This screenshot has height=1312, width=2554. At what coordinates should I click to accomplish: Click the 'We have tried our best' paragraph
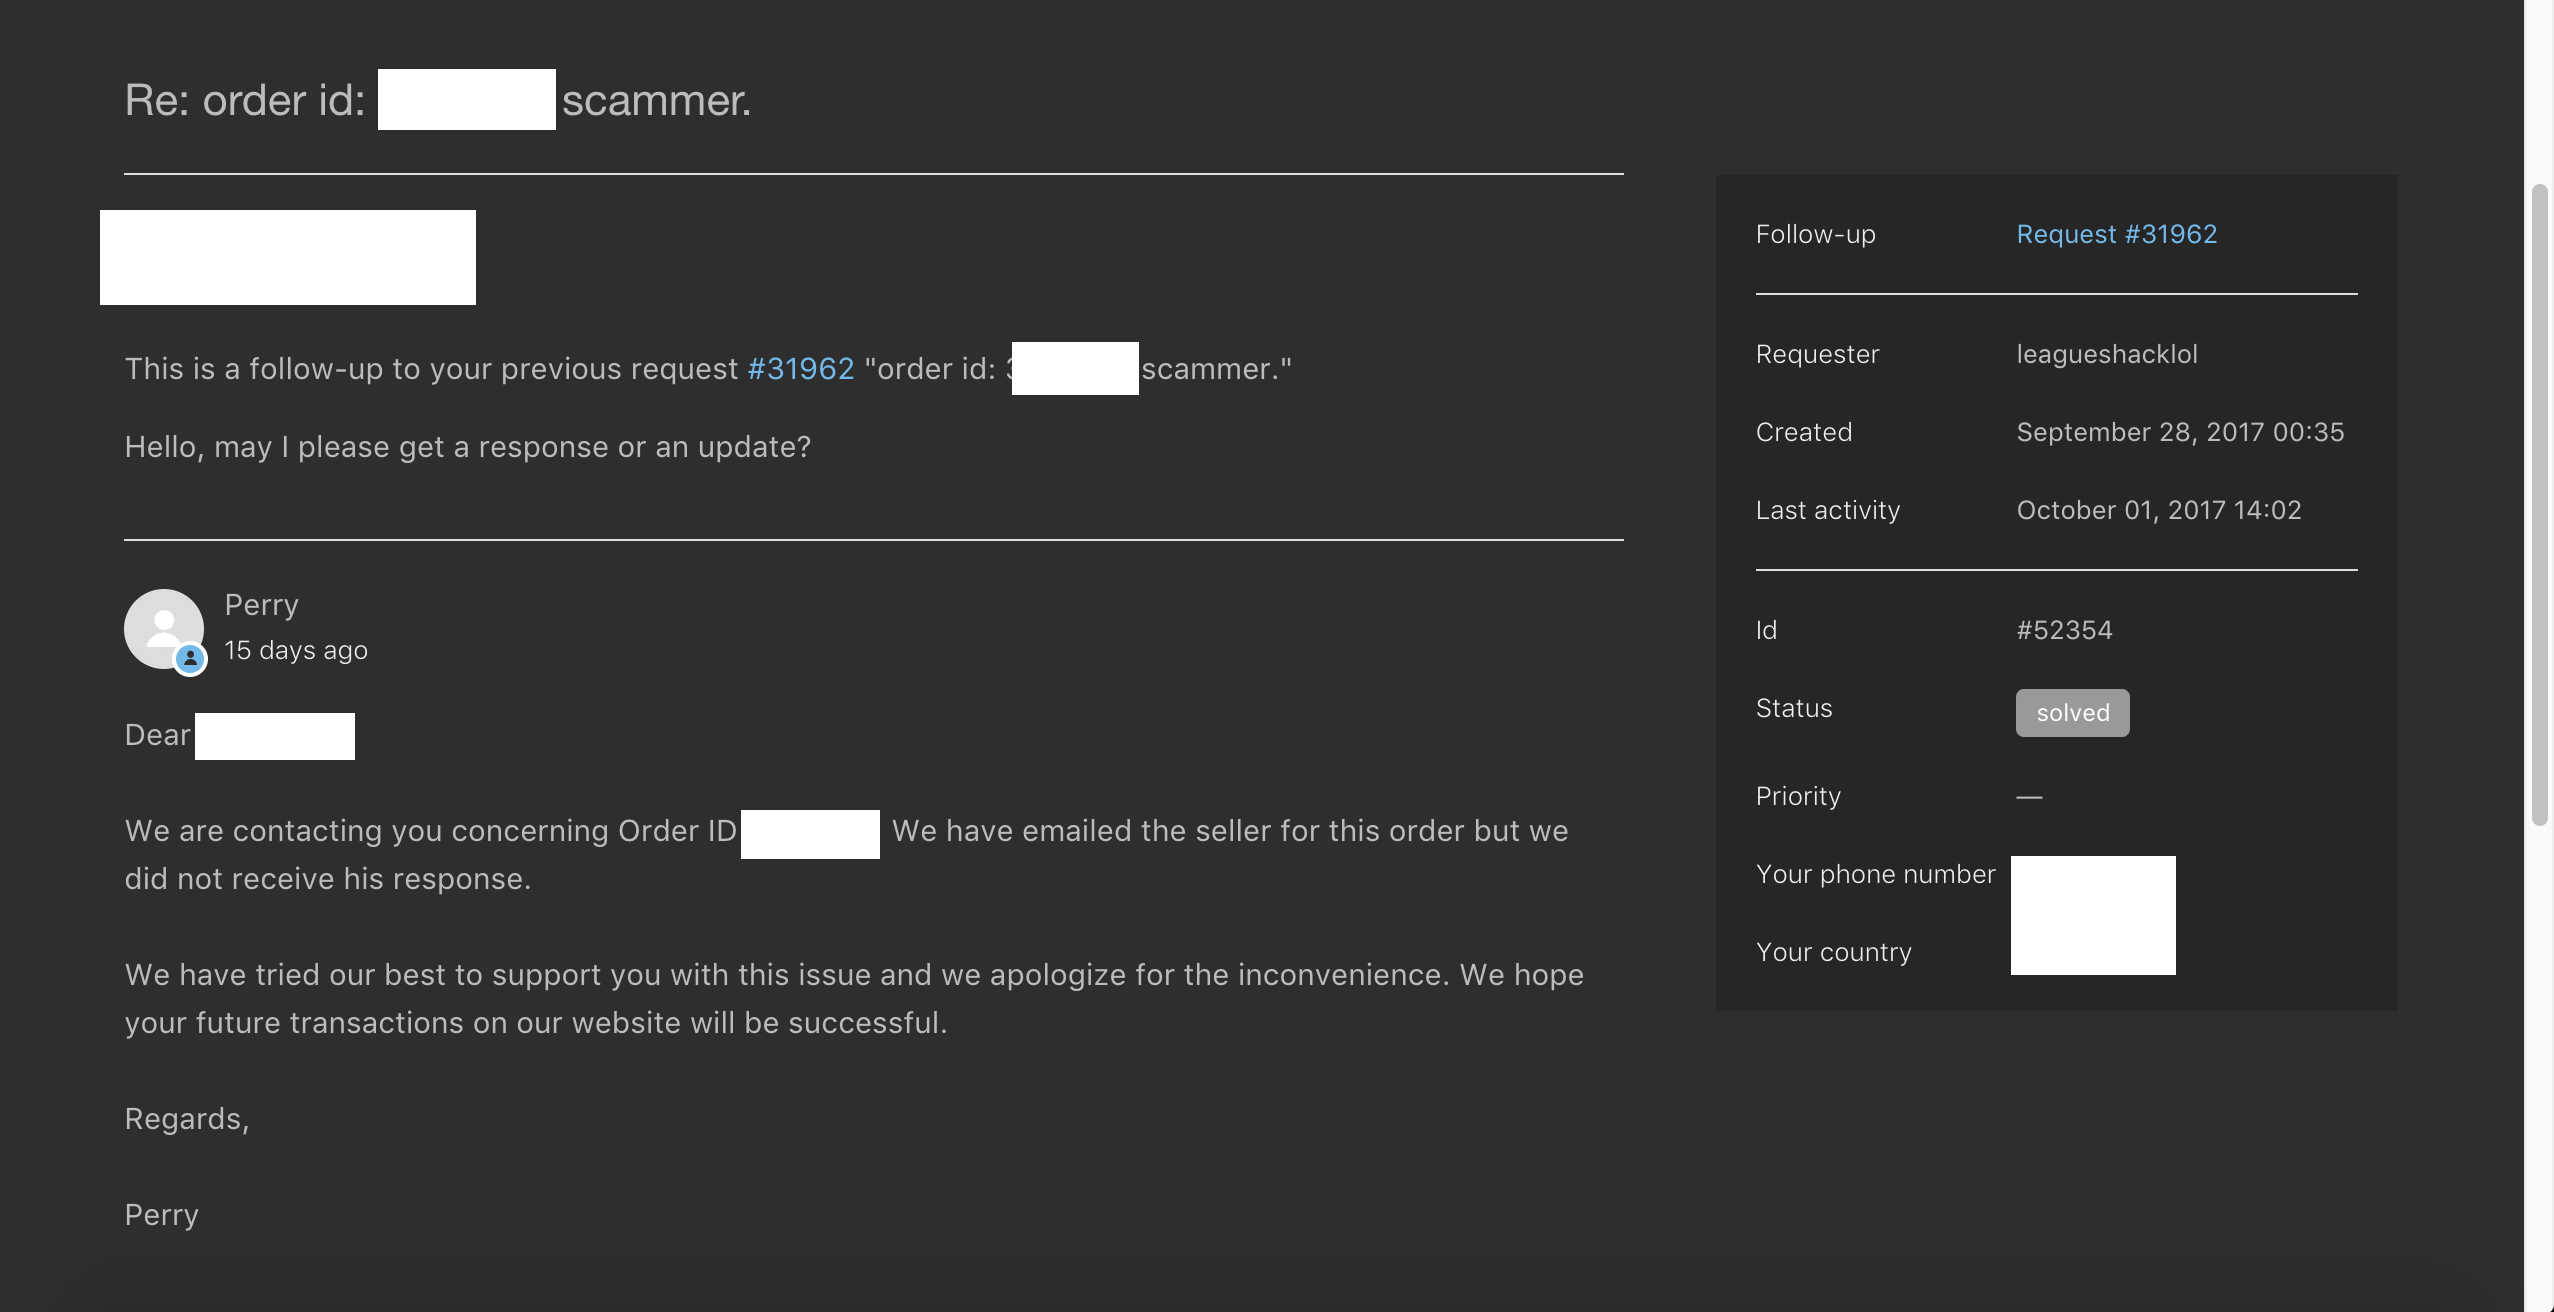pos(854,999)
